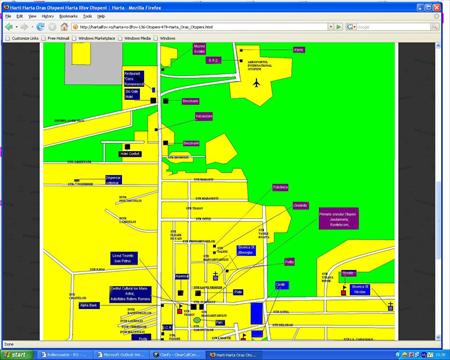Open the Back button history dropdown arrow
Screen dimensions: 450x360
click(16, 27)
